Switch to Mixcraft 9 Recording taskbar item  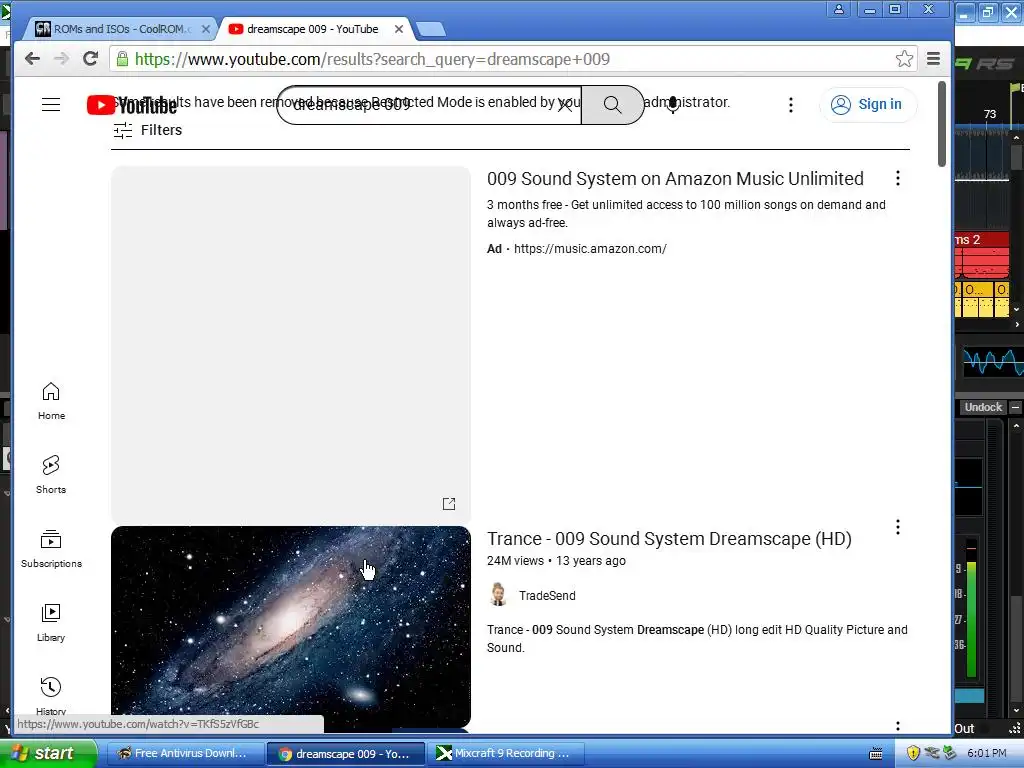coord(505,753)
